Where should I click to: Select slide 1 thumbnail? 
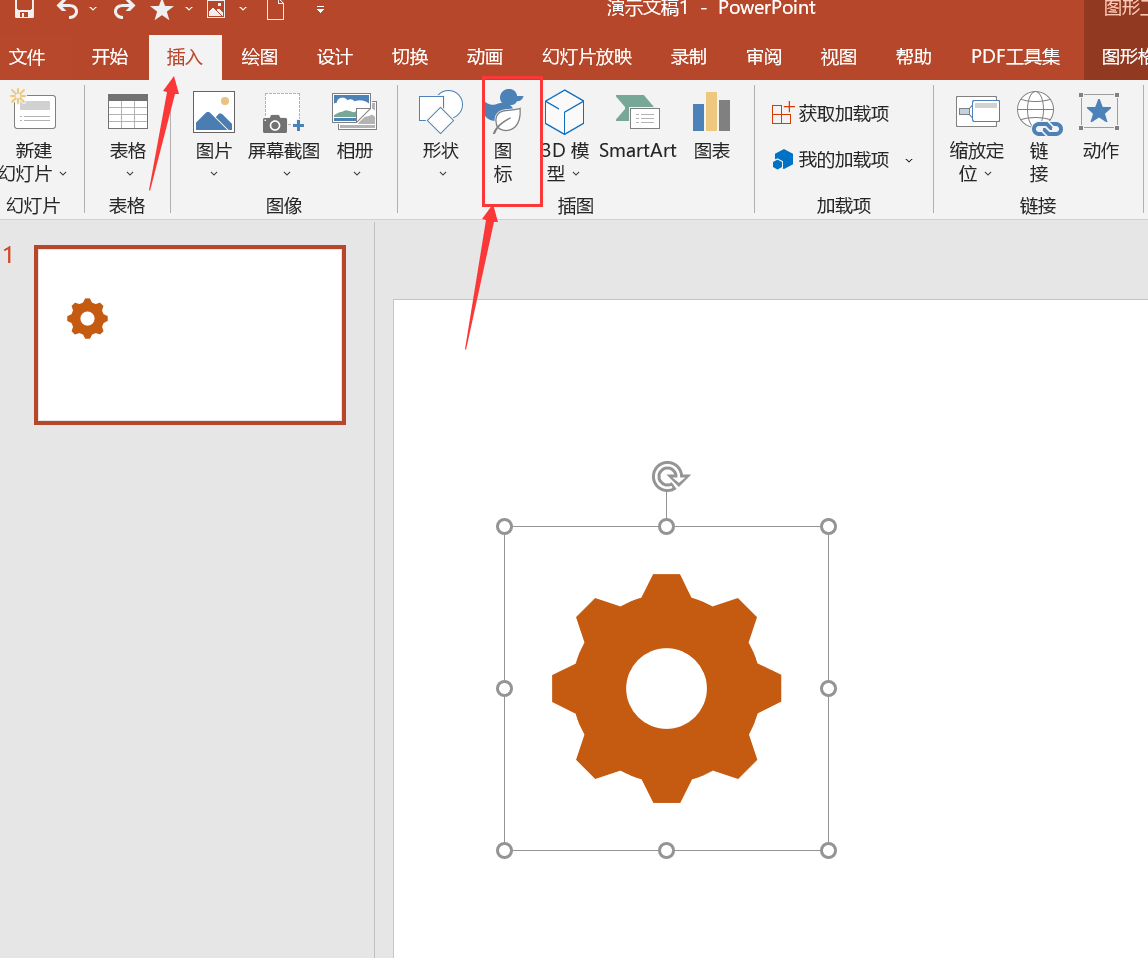[190, 335]
